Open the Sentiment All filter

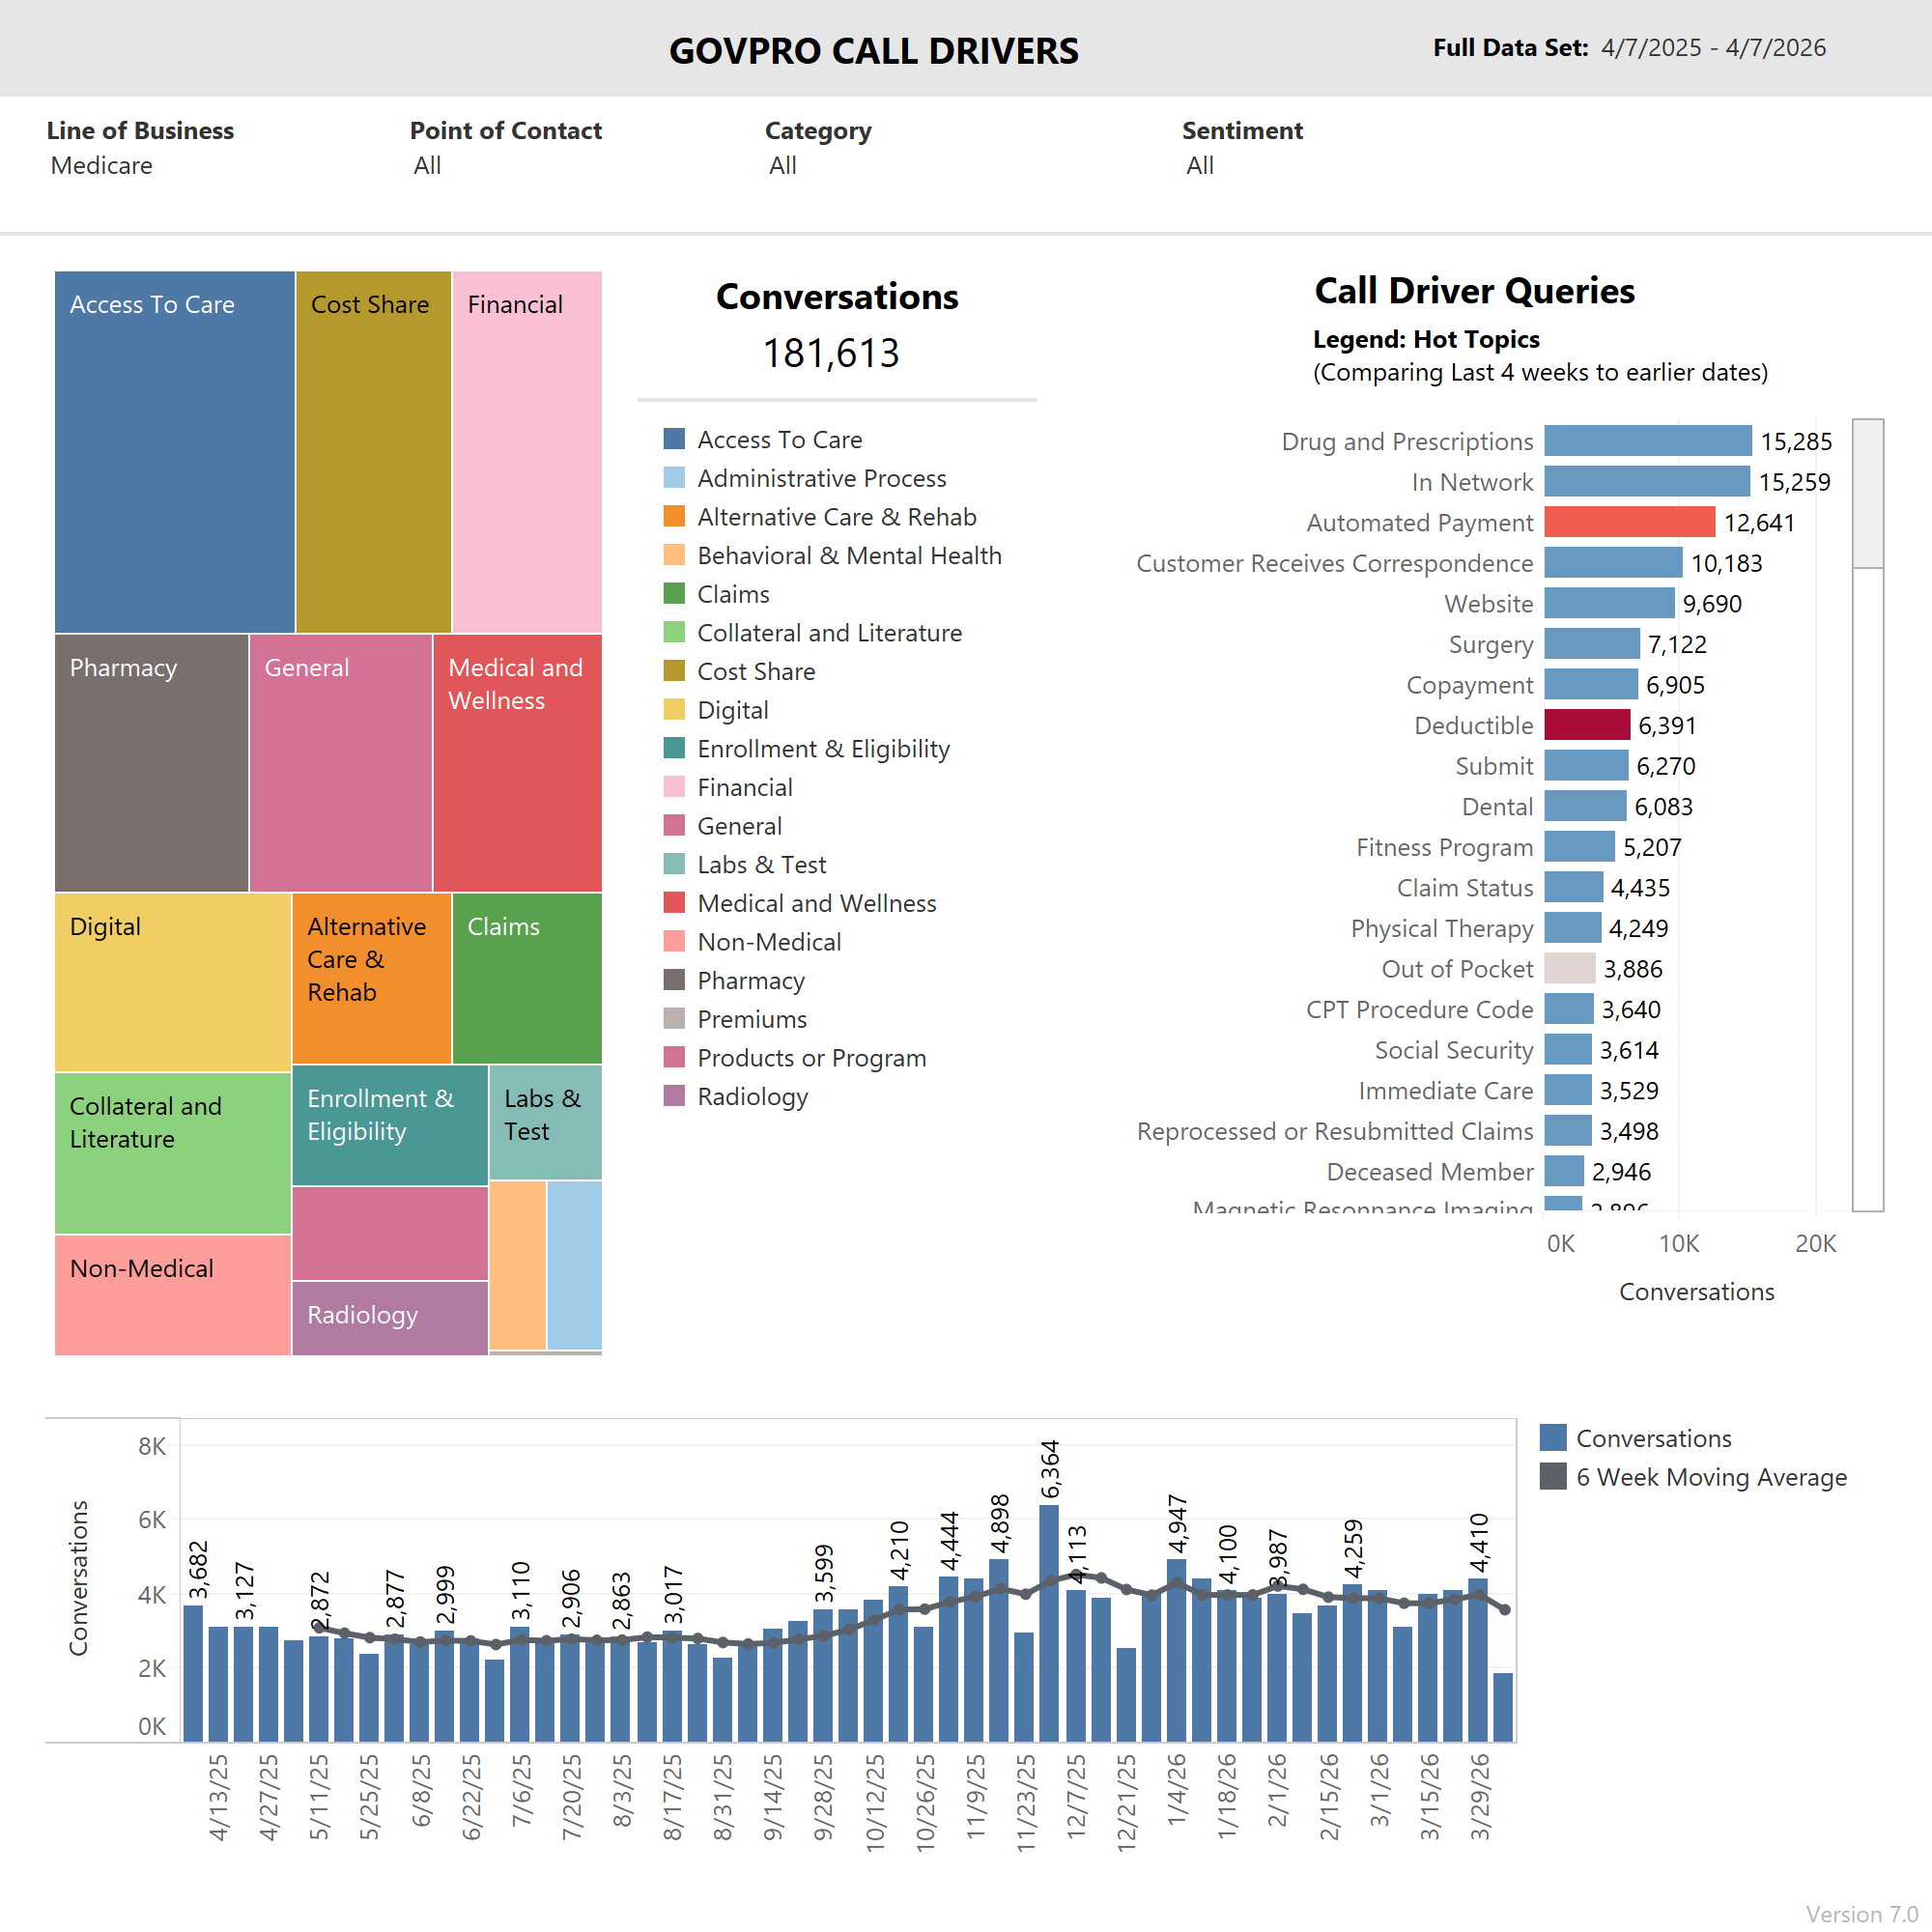1200,166
